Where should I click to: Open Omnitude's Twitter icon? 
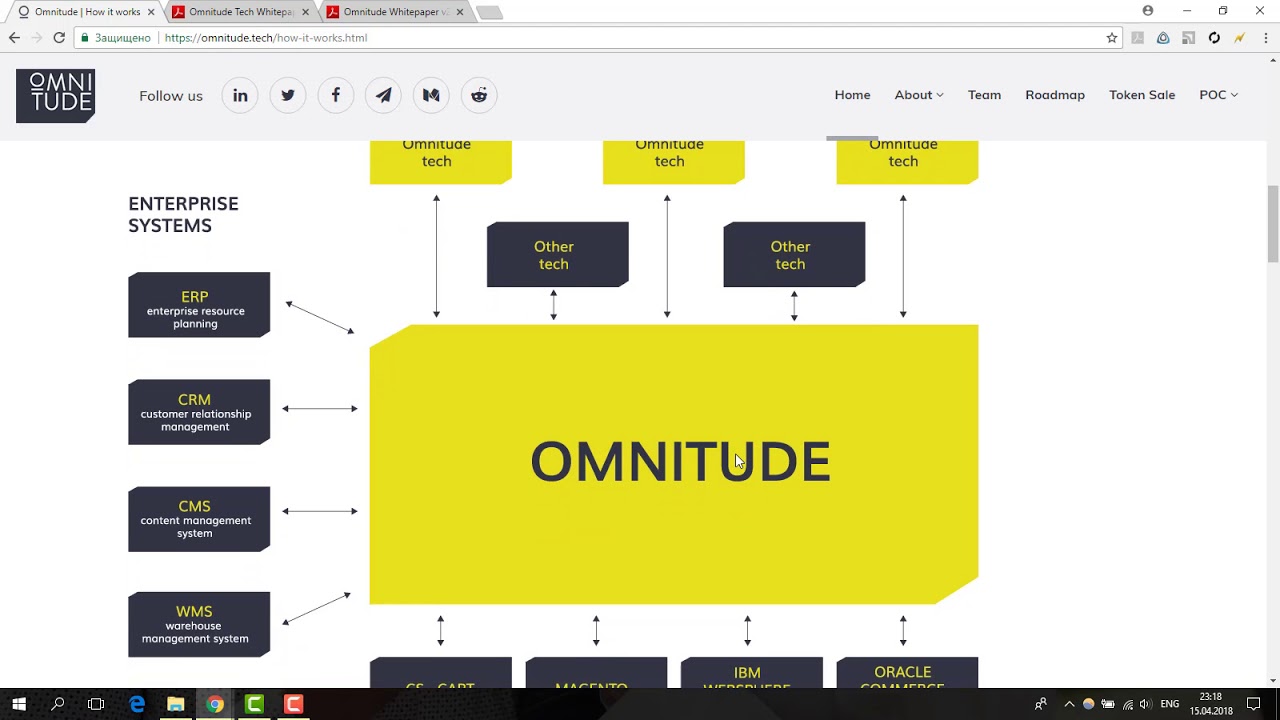point(288,95)
